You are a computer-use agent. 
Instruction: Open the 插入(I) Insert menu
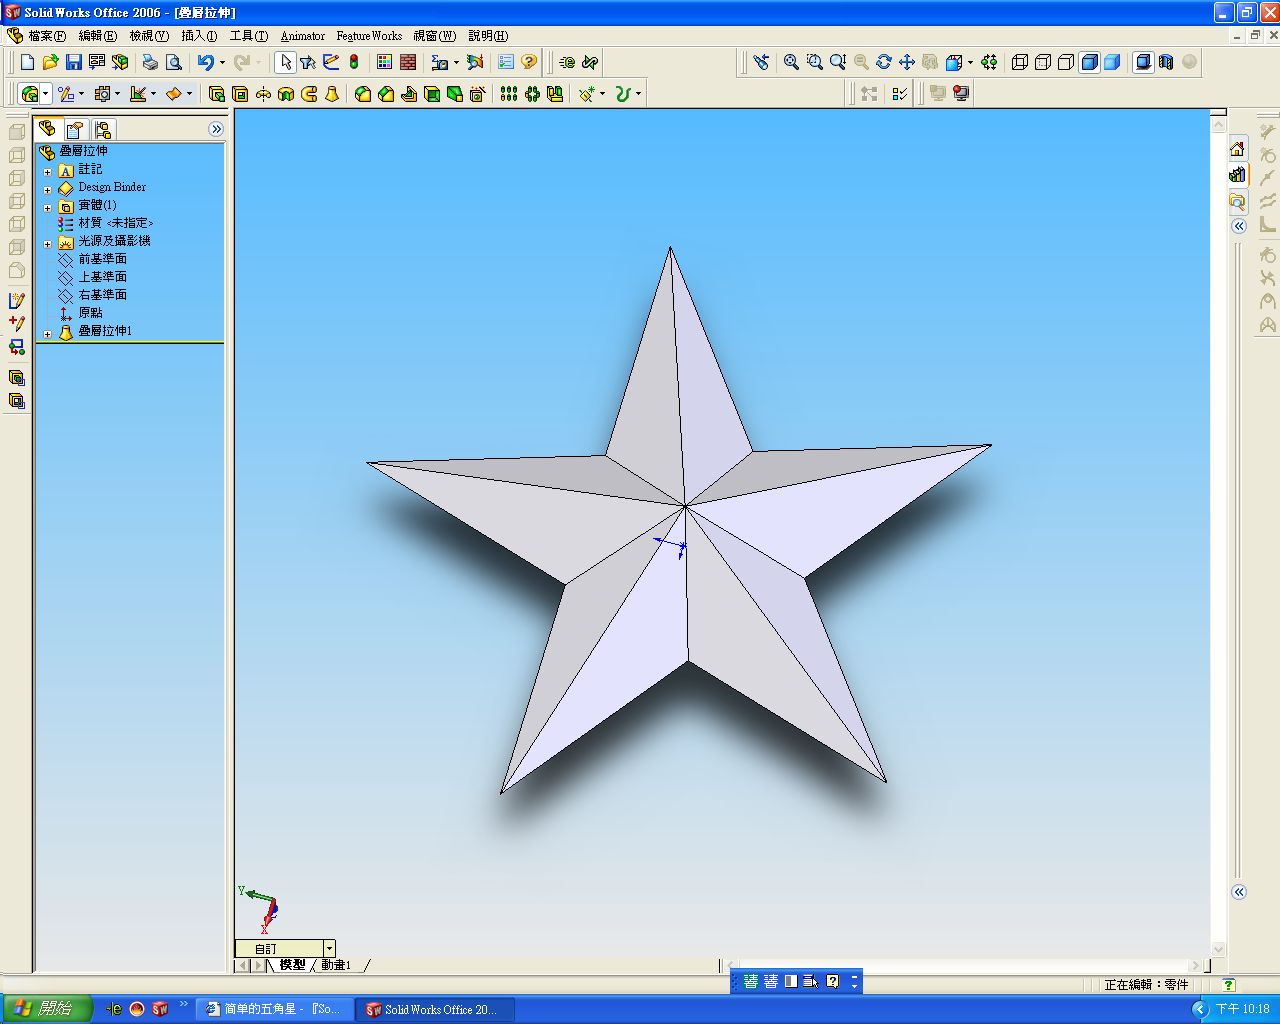[199, 36]
